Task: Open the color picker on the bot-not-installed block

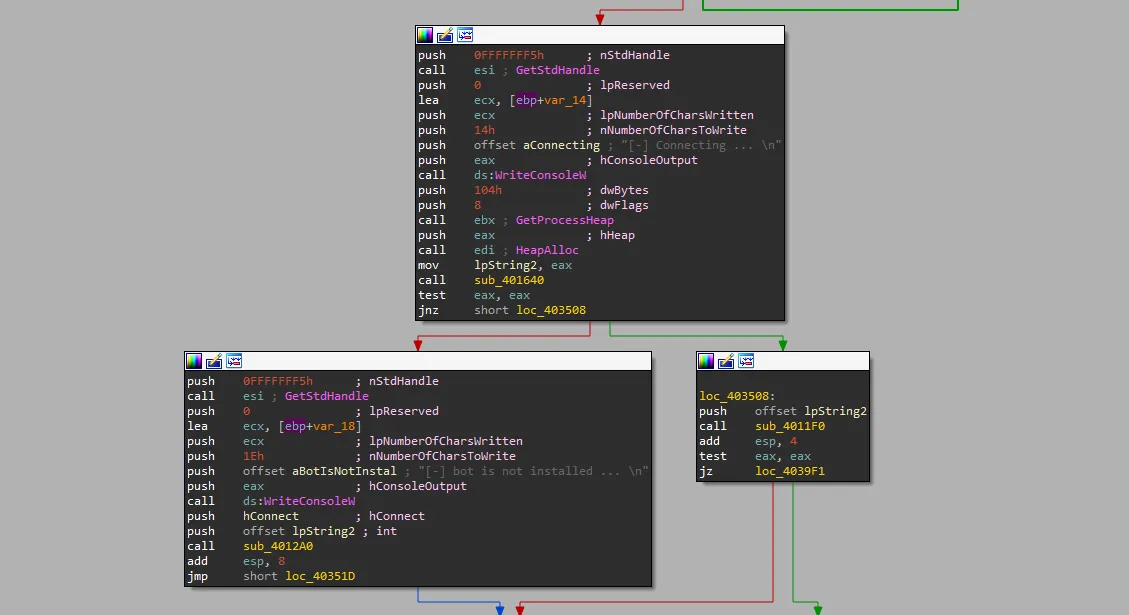Action: click(x=194, y=361)
